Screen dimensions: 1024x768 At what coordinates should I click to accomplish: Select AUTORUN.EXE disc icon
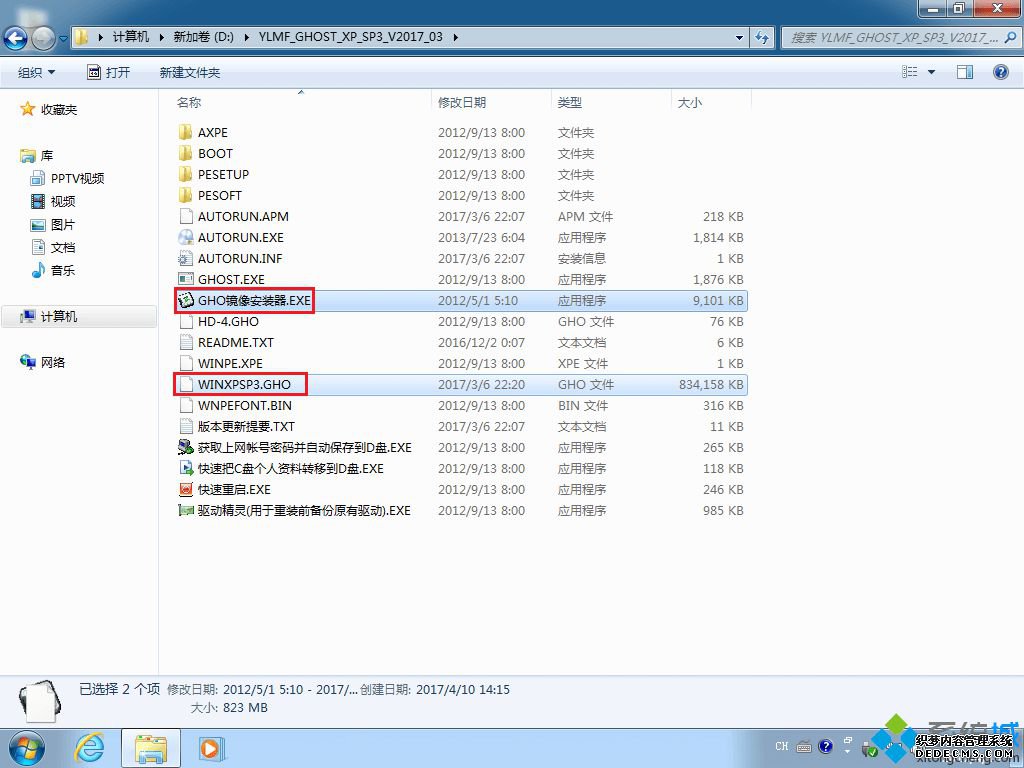click(x=185, y=237)
